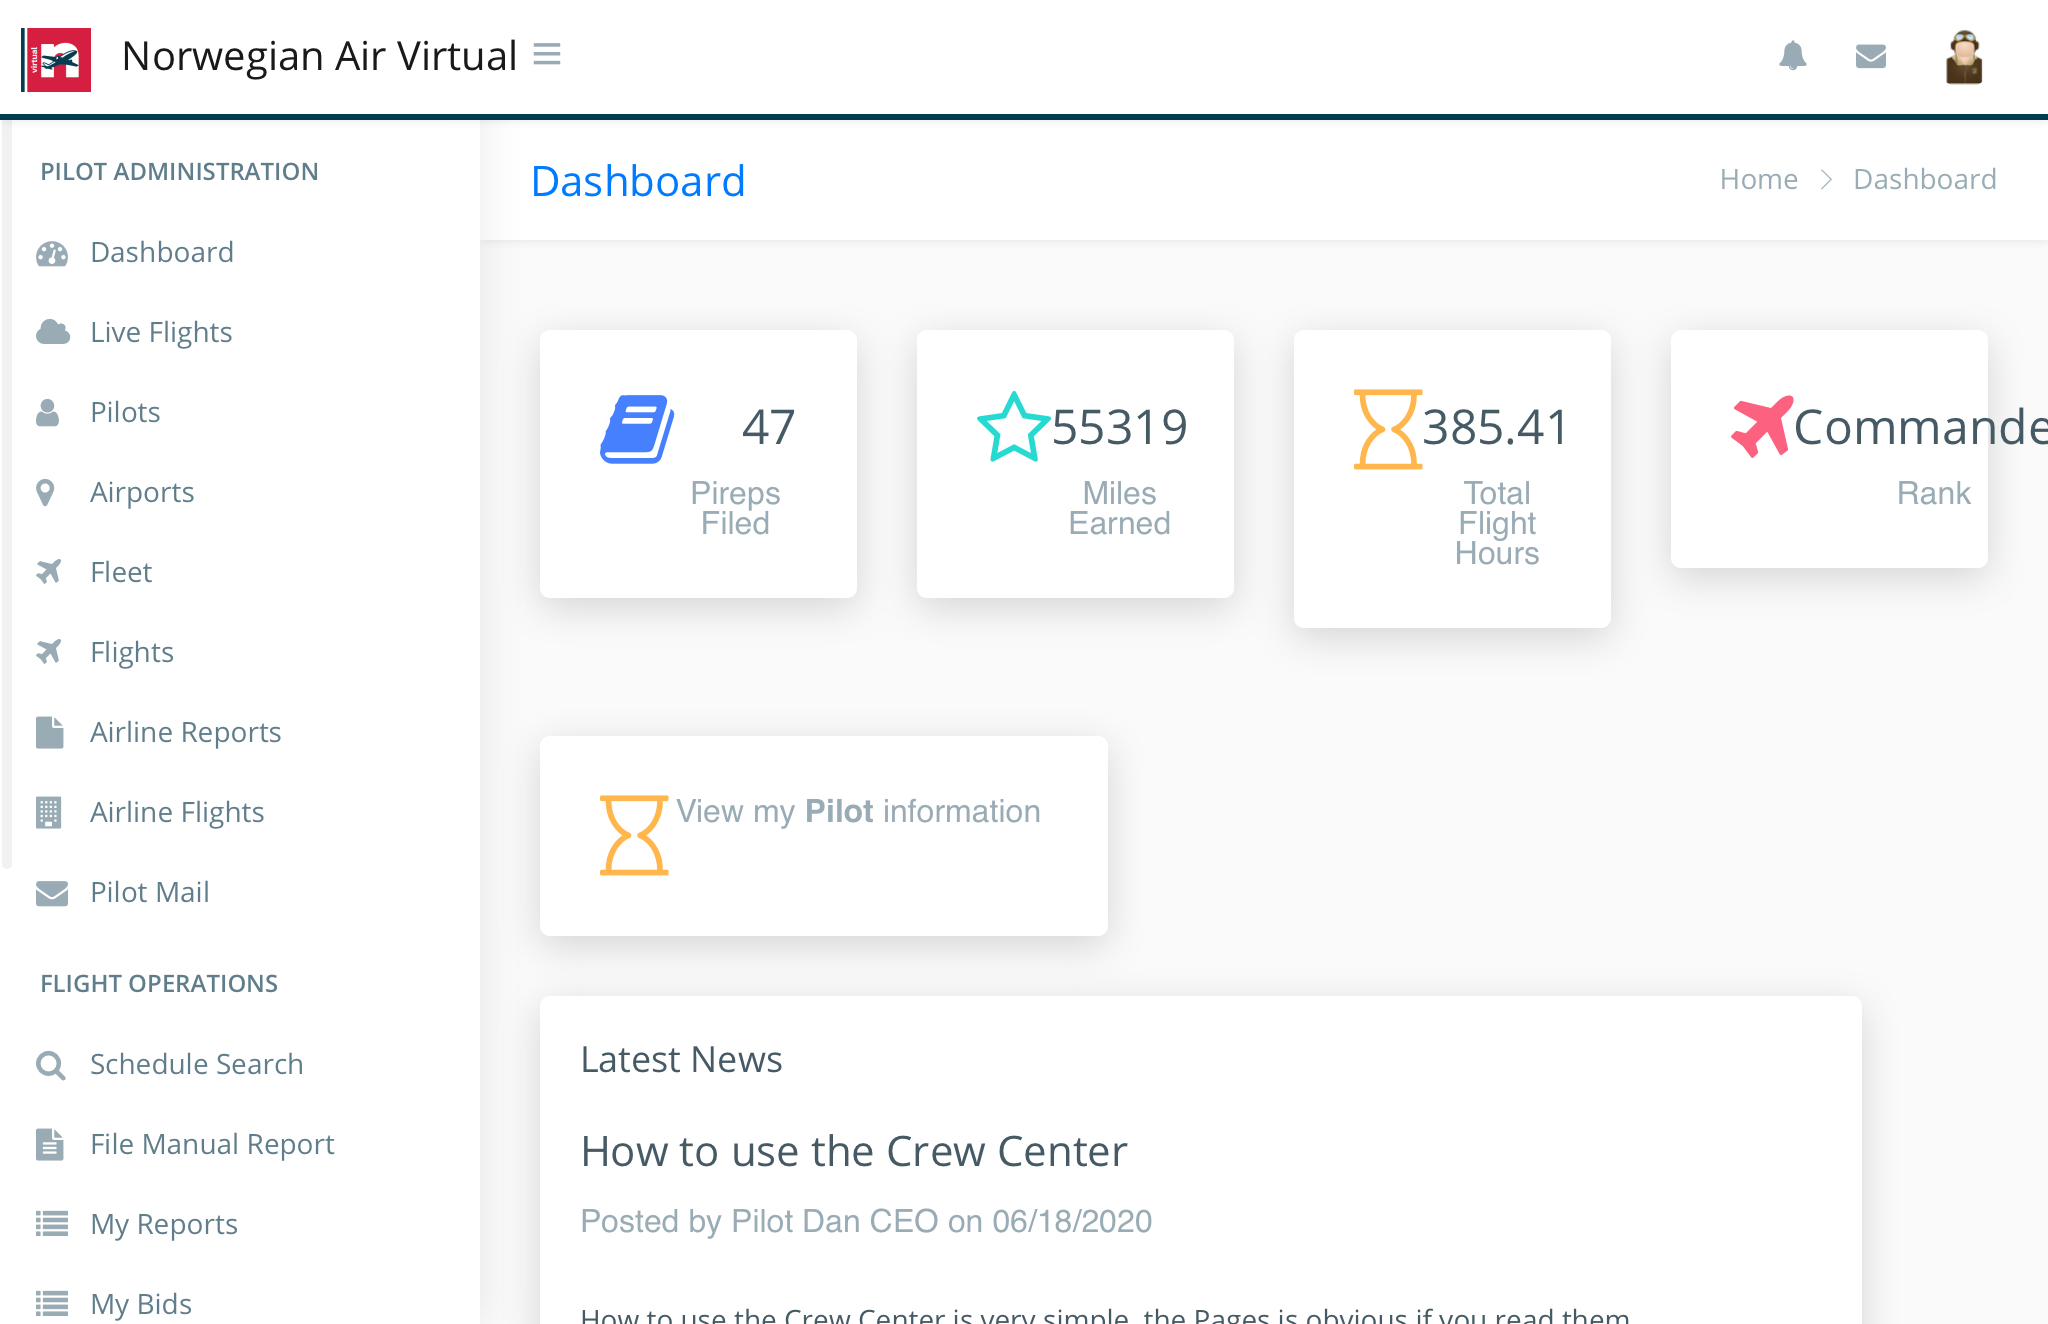Click the Pilots person icon

click(47, 412)
